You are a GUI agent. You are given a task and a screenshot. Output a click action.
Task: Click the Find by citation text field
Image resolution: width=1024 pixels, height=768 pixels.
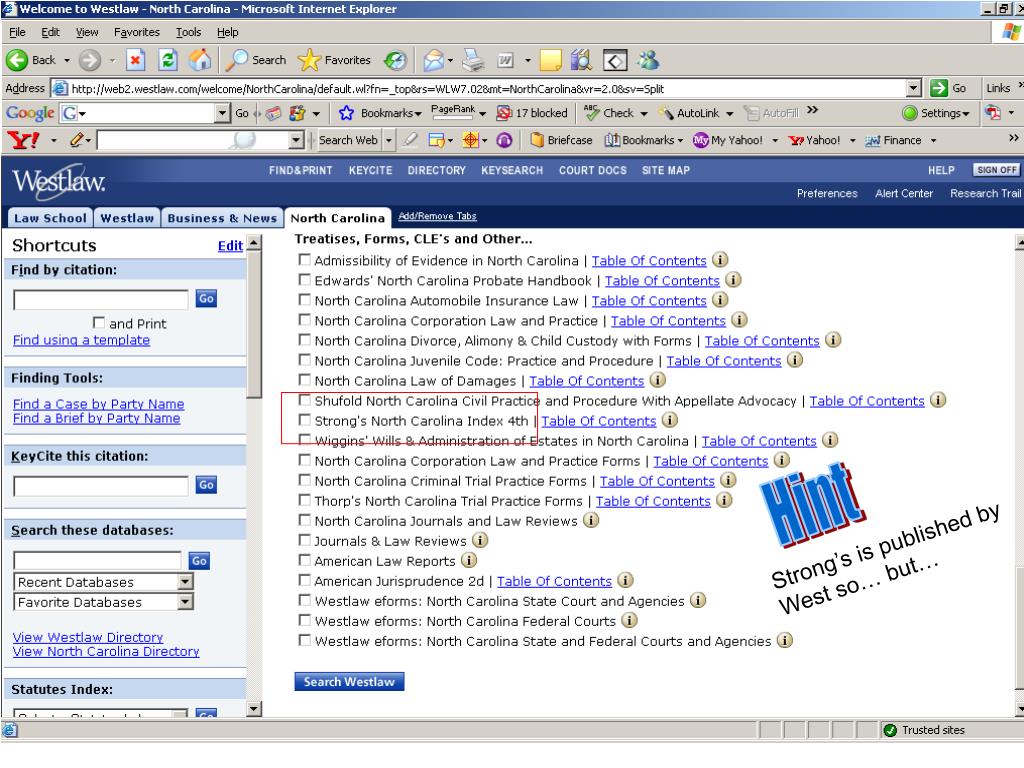pyautogui.click(x=101, y=299)
